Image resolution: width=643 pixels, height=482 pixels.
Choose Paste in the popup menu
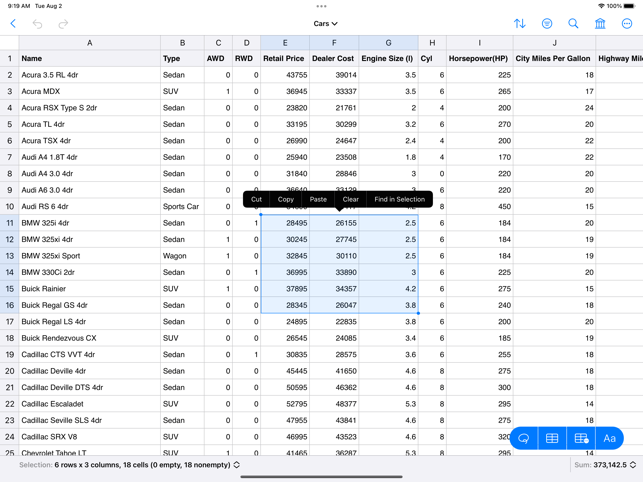pos(318,199)
